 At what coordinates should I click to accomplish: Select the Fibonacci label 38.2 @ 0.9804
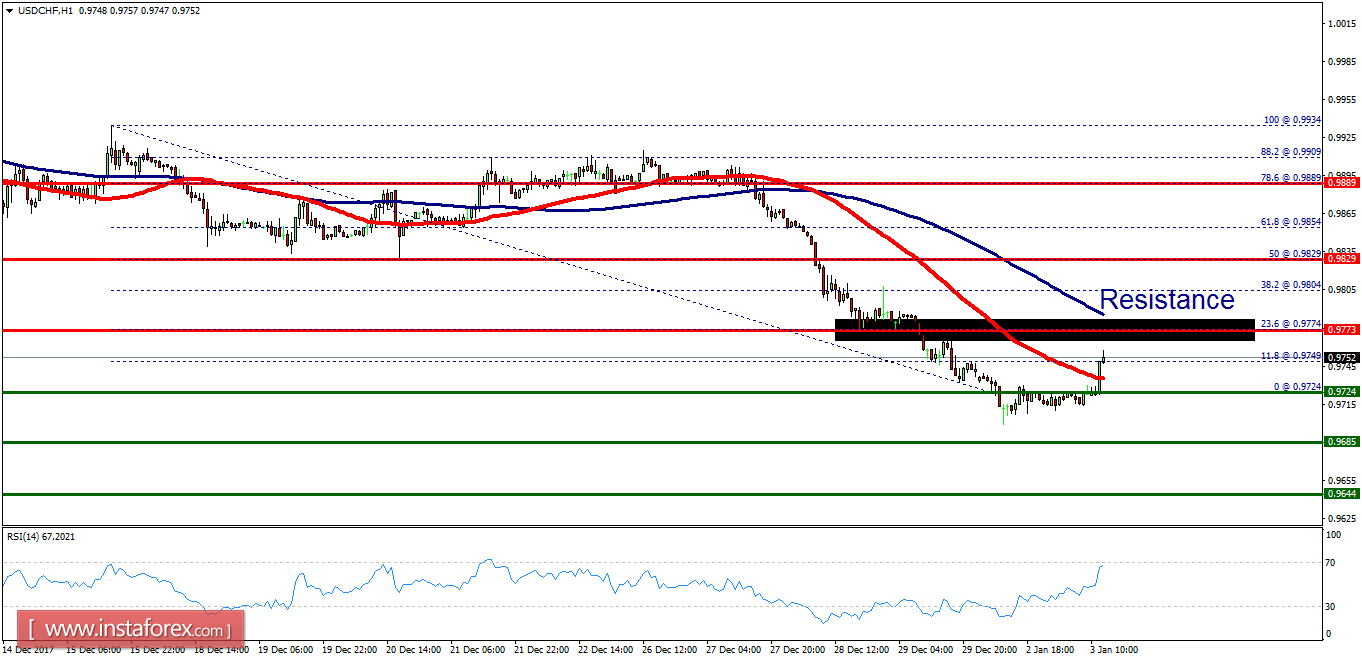(x=1291, y=284)
